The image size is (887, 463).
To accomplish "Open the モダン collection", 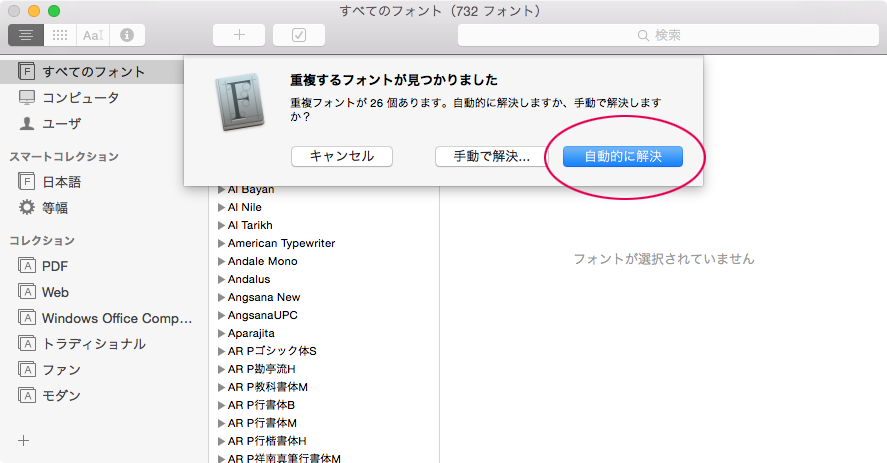I will click(x=62, y=396).
